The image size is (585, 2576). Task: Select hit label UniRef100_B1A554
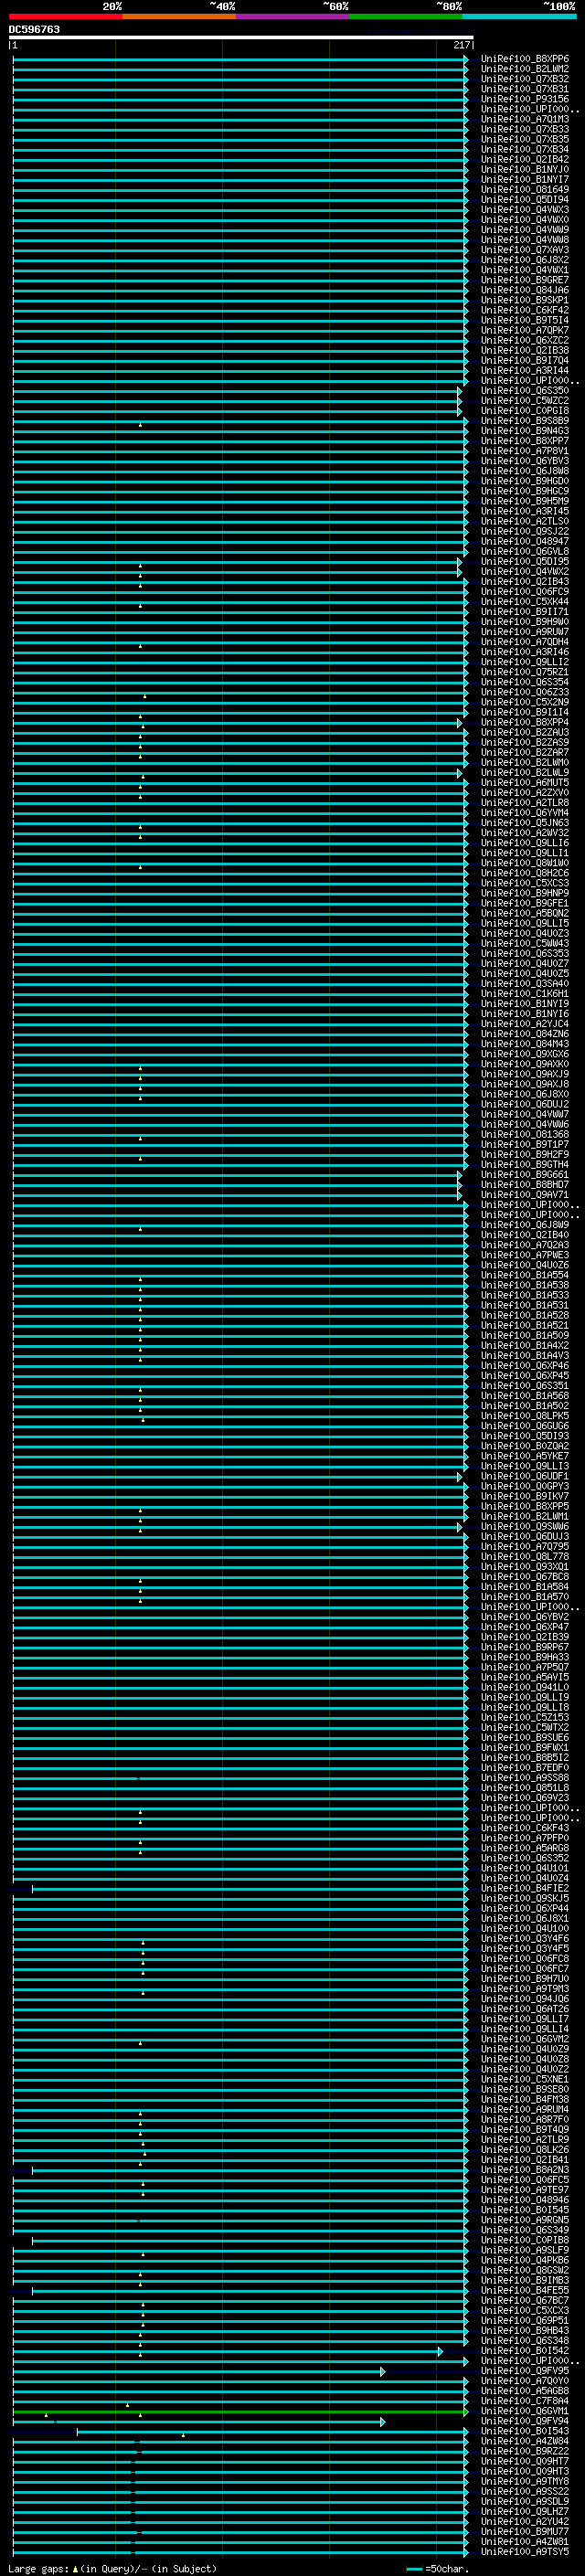click(x=524, y=1275)
